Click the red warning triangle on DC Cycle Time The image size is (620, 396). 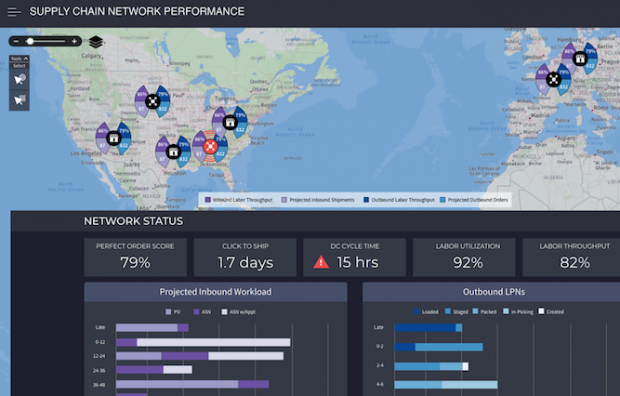pyautogui.click(x=321, y=262)
